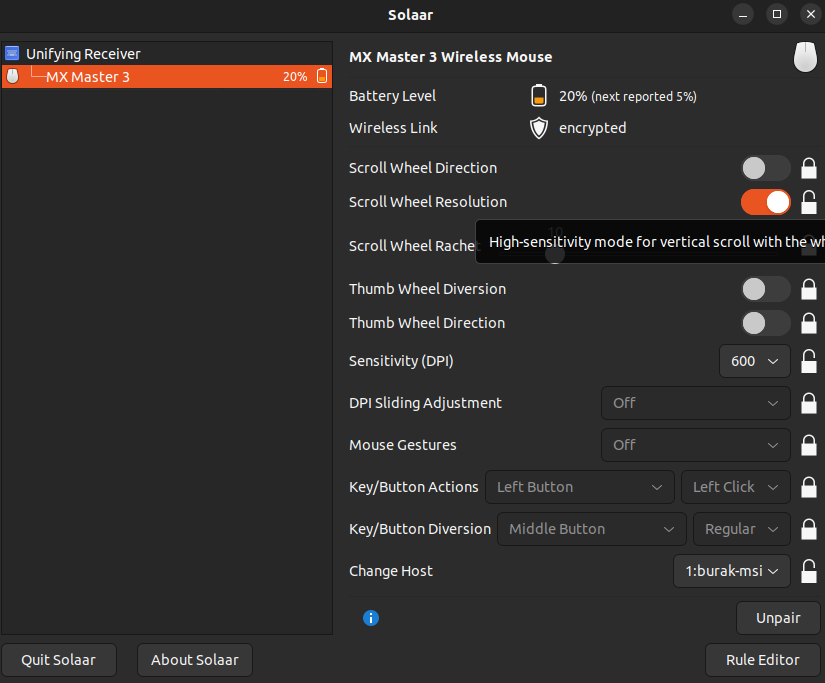Screen dimensions: 825x683
Task: Click the '20% (next reported 5%)' battery text
Action: click(628, 96)
